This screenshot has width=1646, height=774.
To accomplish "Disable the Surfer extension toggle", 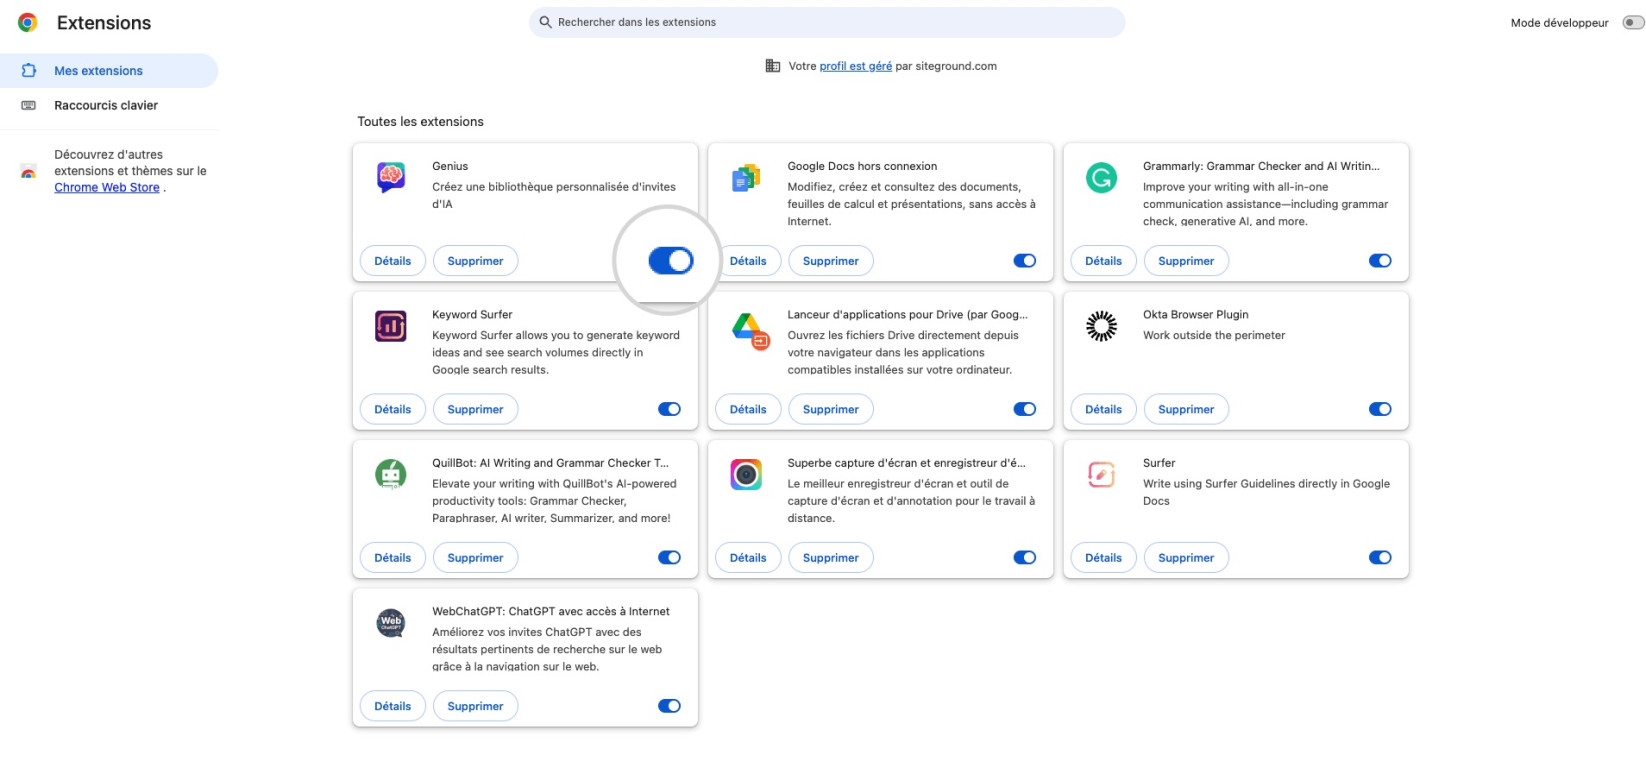I will [x=1380, y=558].
